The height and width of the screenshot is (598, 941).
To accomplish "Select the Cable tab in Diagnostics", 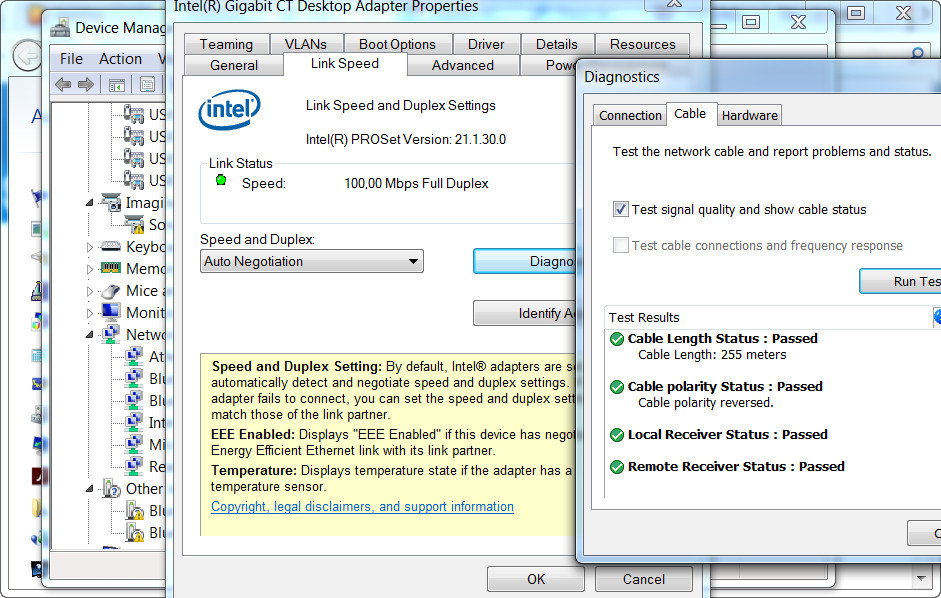I will (690, 113).
